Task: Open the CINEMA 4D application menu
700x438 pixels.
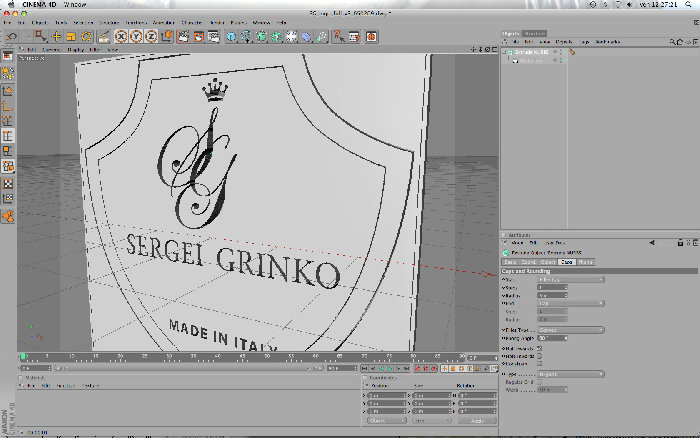Action: [x=39, y=4]
